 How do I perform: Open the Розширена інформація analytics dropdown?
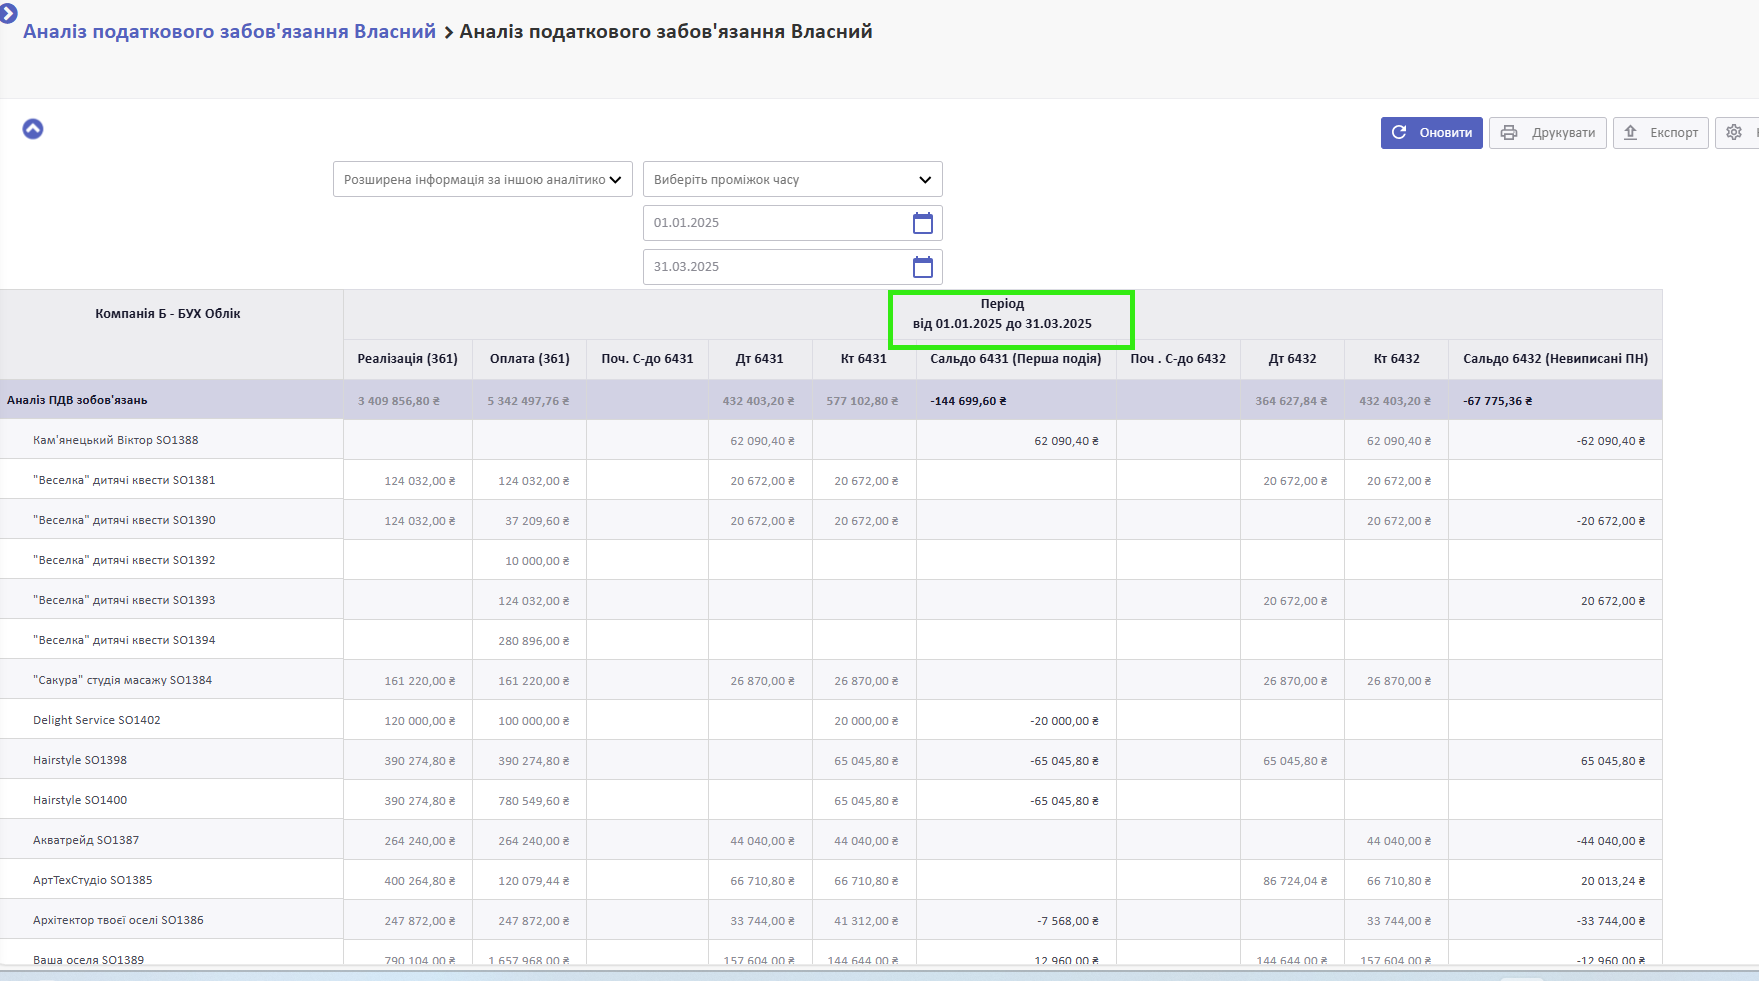tap(482, 180)
